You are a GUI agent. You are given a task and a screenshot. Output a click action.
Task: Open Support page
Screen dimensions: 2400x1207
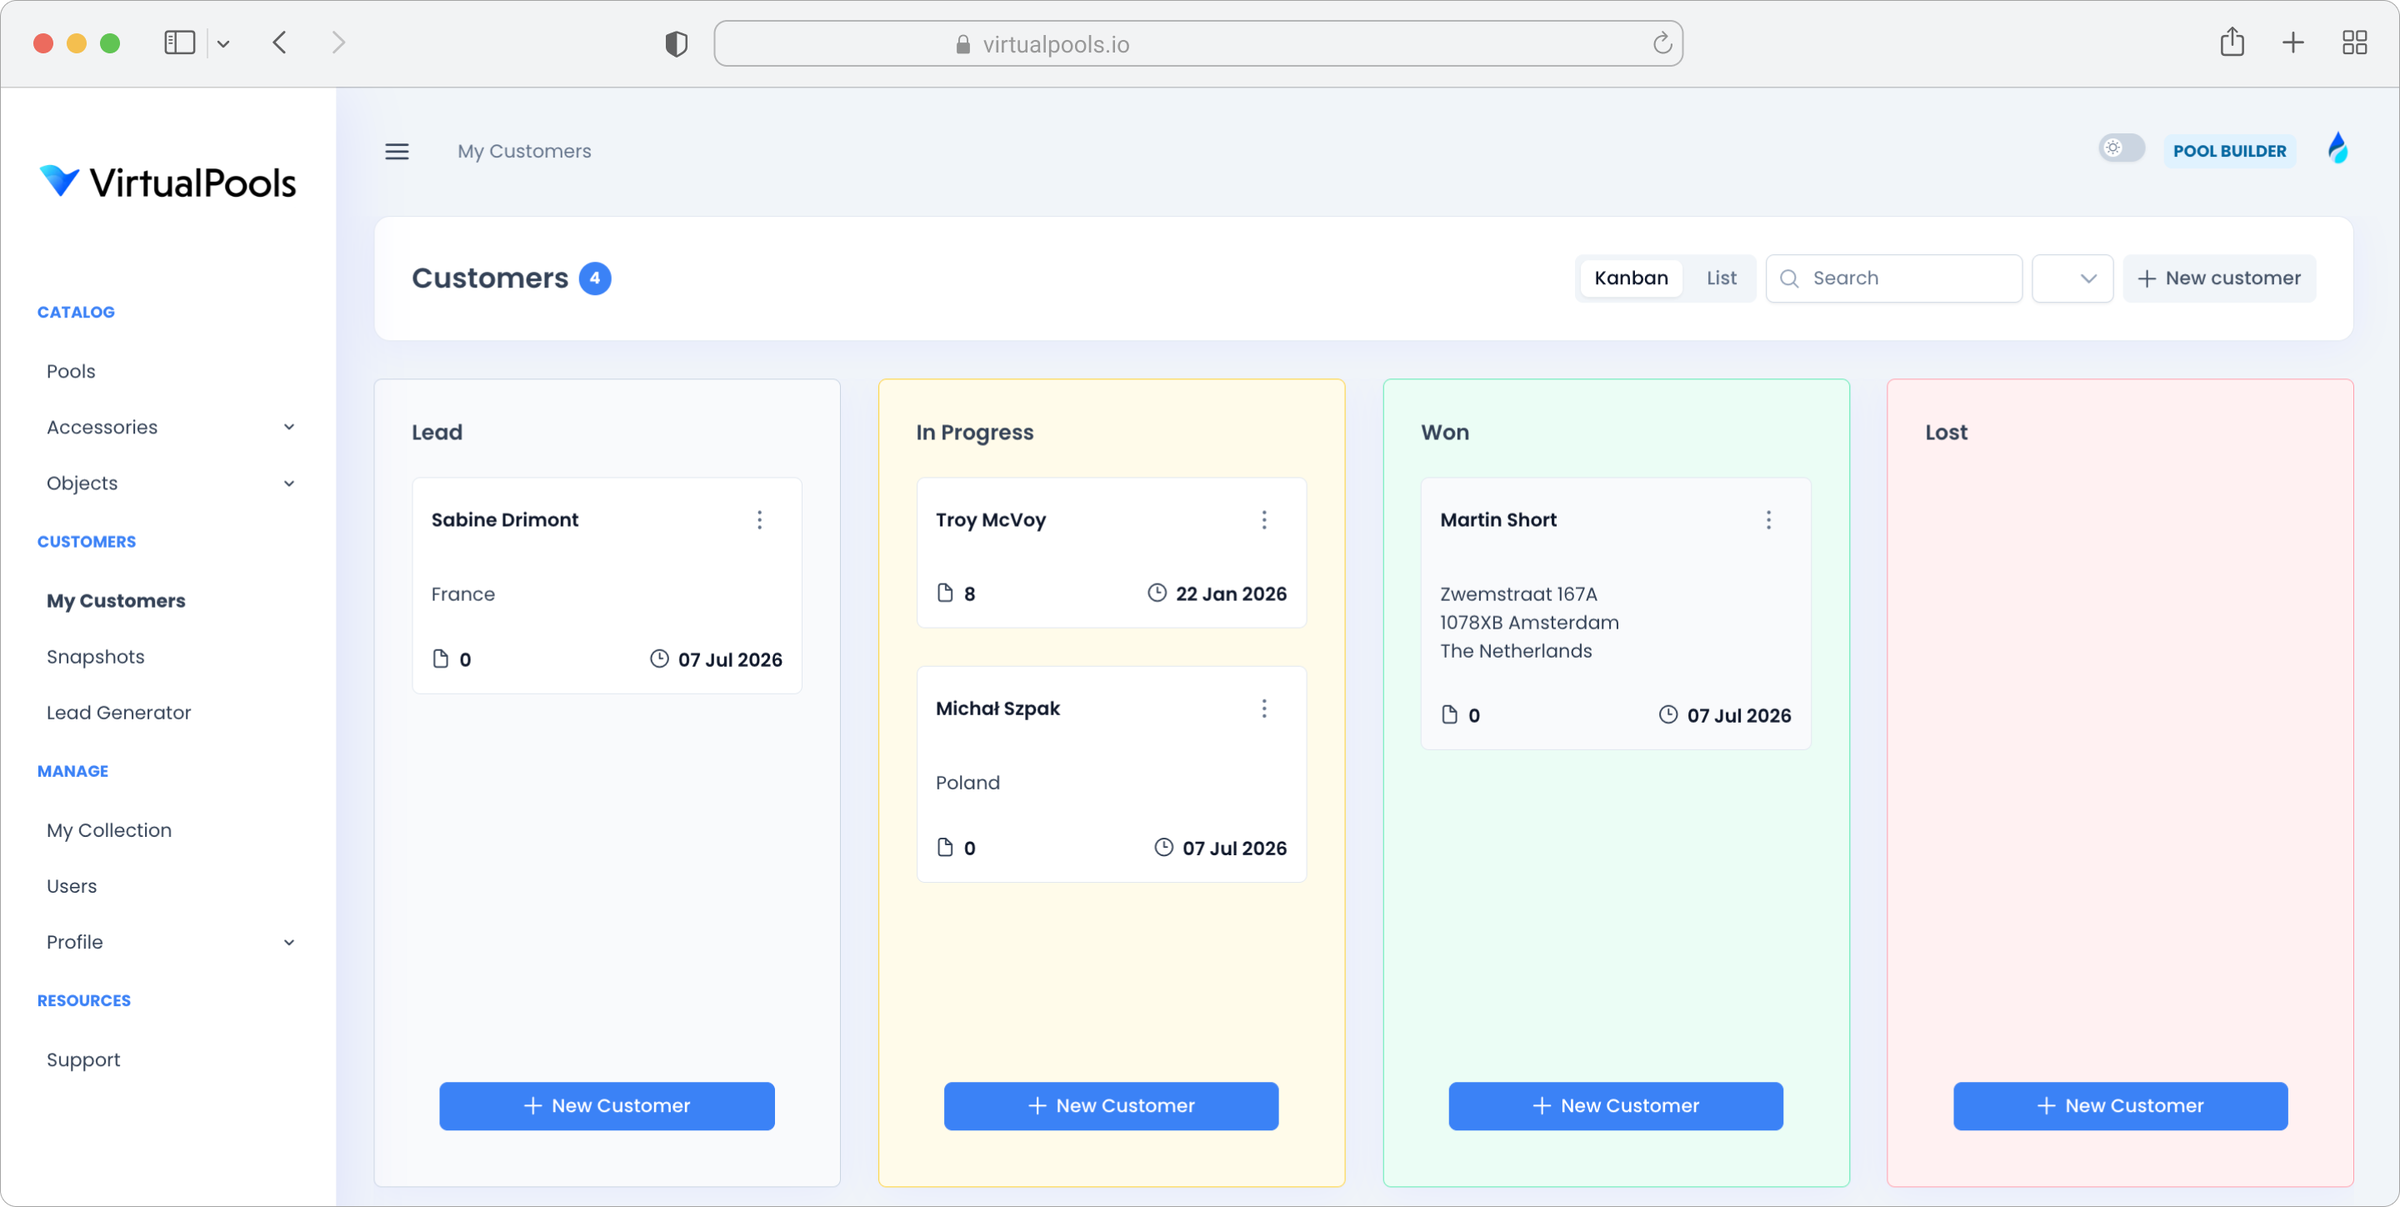pos(83,1060)
